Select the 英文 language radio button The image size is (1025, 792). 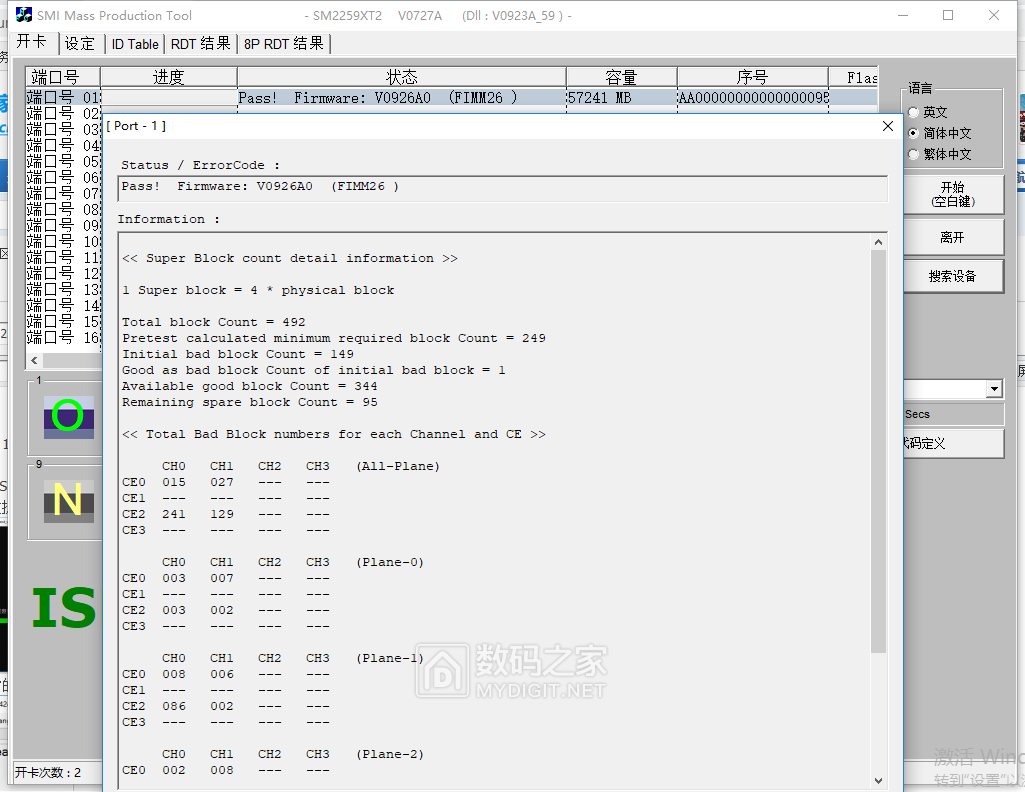(x=913, y=112)
